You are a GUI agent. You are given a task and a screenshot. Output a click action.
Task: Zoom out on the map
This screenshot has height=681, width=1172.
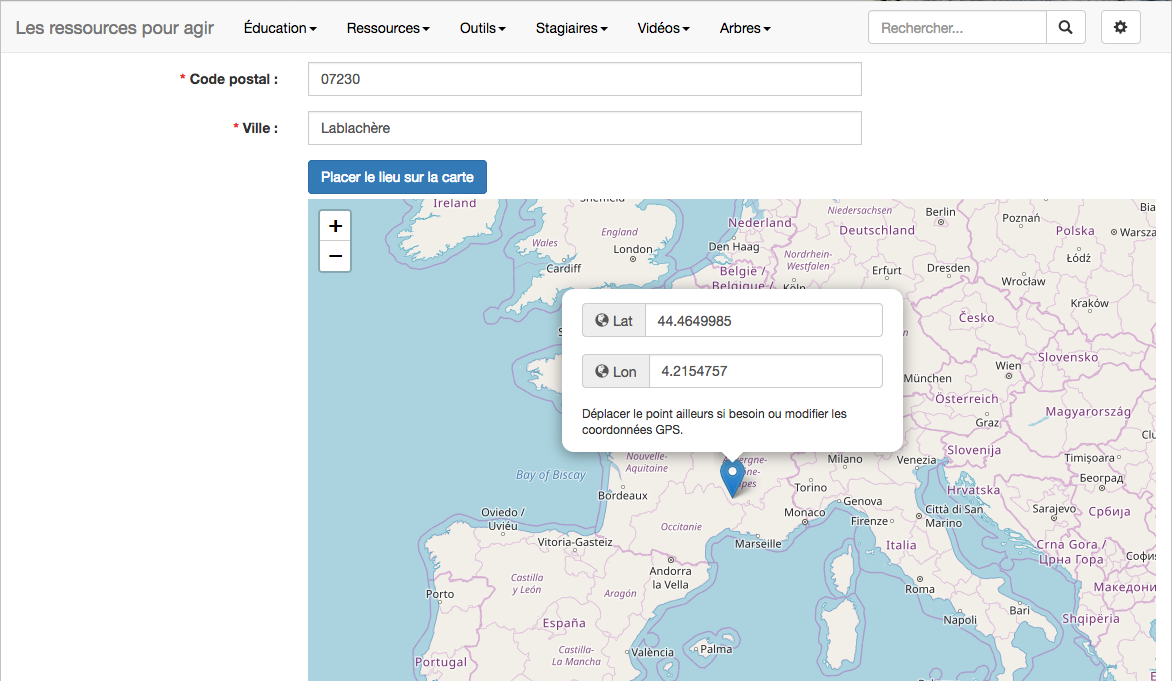pyautogui.click(x=336, y=256)
